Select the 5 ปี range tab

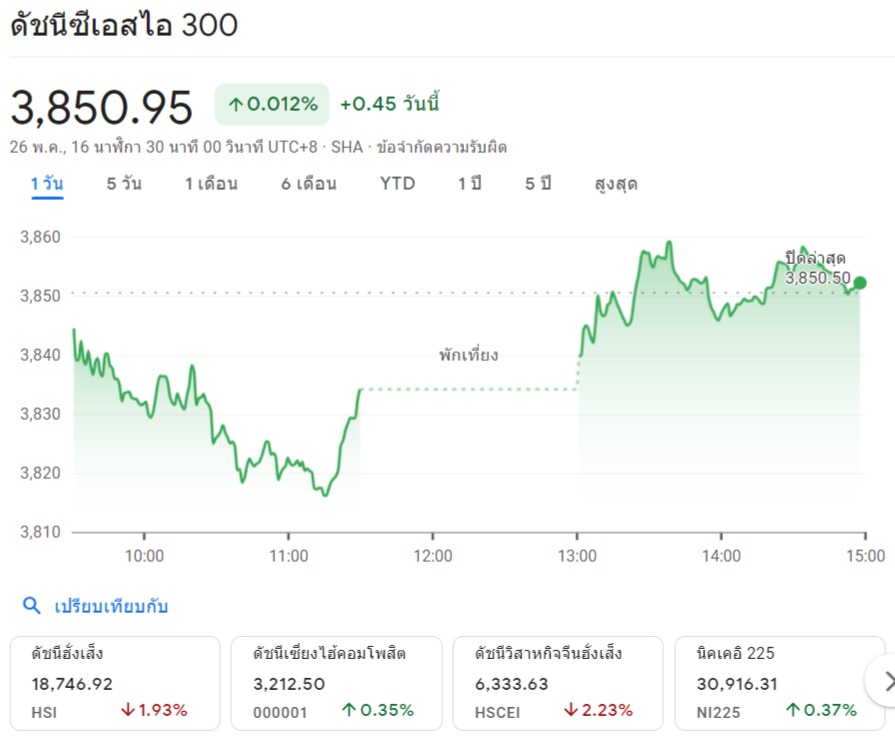click(538, 184)
